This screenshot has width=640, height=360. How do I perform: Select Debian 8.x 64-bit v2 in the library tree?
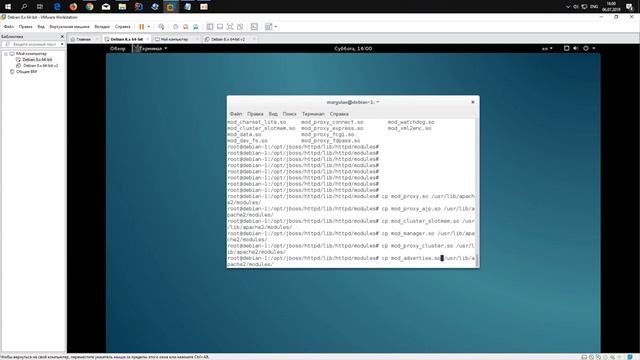[x=40, y=65]
